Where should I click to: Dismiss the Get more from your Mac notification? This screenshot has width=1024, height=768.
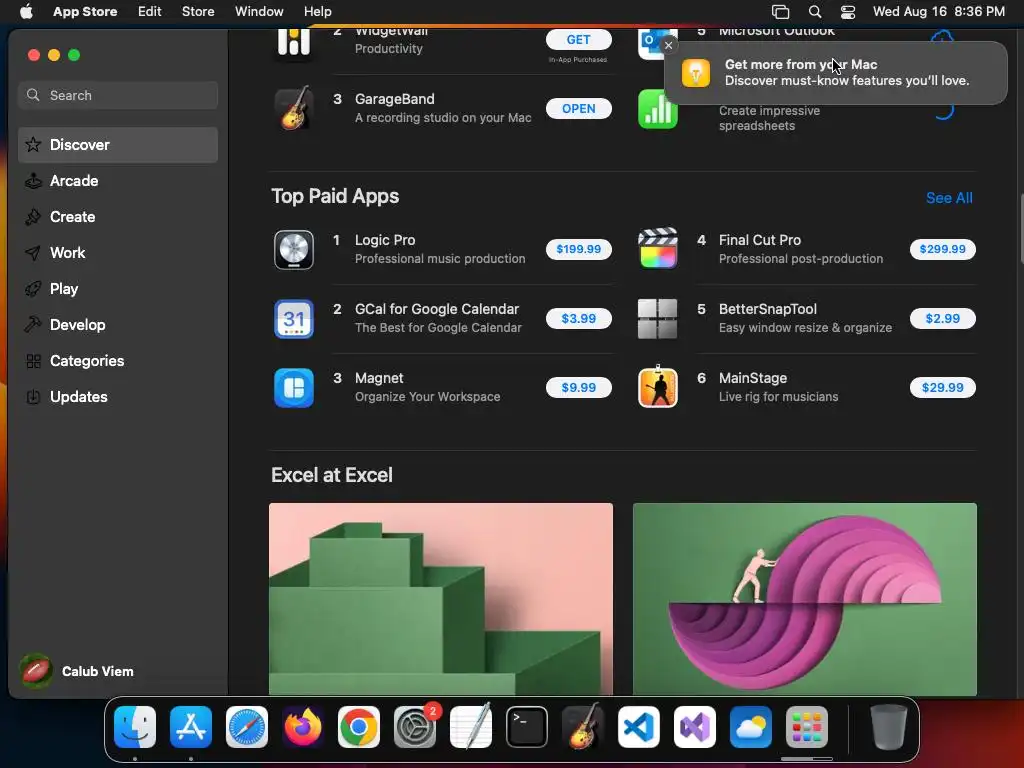click(x=668, y=46)
